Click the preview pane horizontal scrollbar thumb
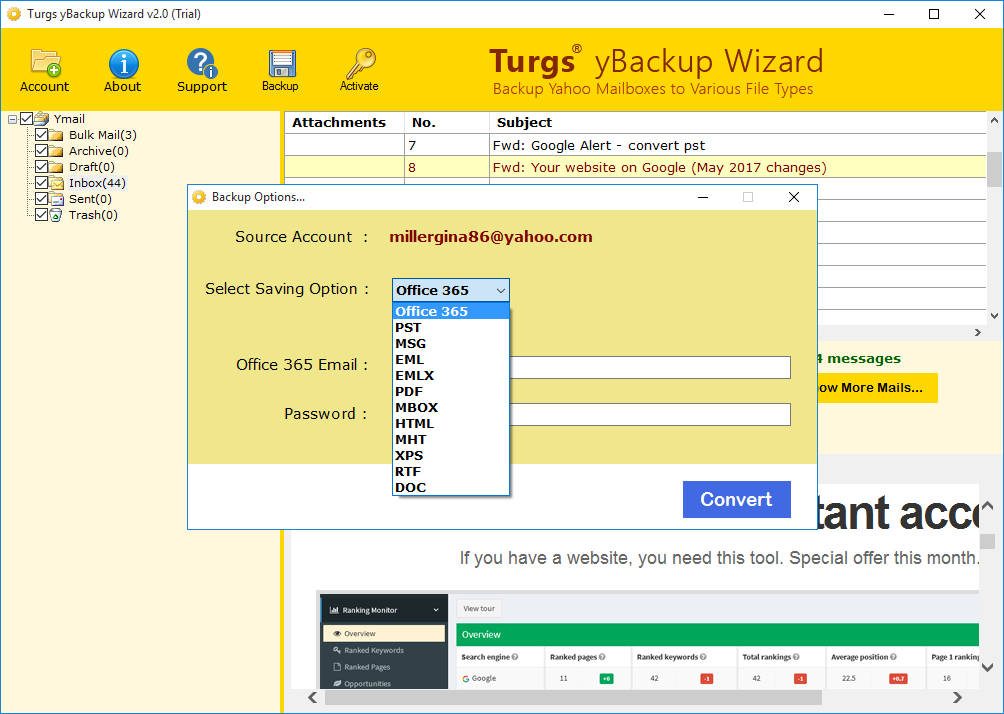Viewport: 1004px width, 714px height. 573,697
